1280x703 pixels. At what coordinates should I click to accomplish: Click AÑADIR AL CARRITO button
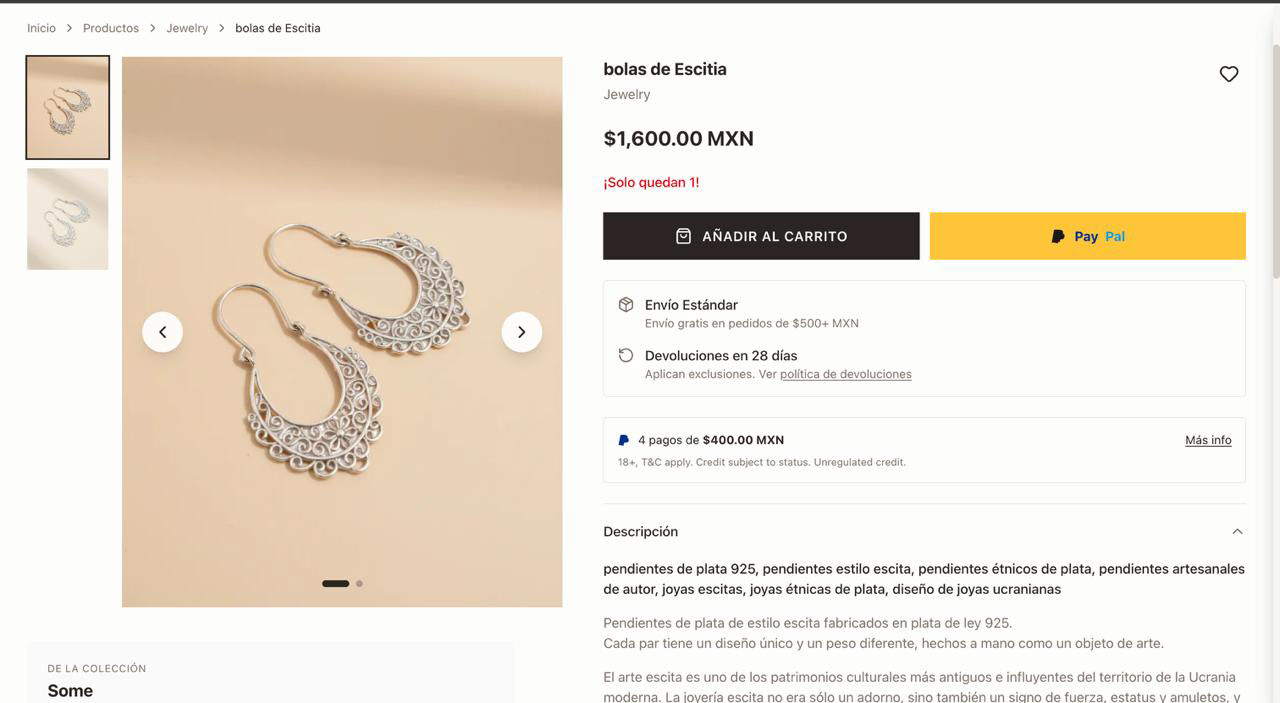tap(761, 236)
